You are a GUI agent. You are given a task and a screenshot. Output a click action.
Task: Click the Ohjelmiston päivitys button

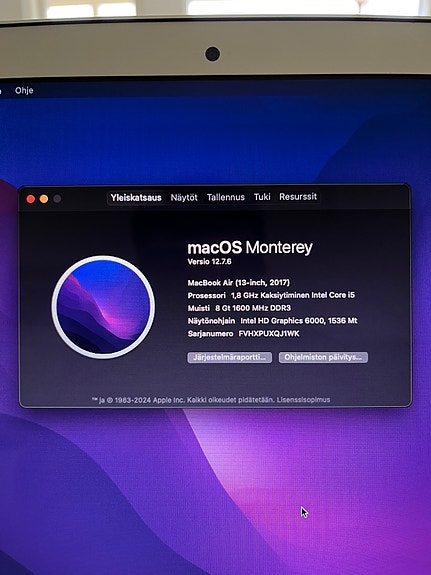pyautogui.click(x=323, y=357)
